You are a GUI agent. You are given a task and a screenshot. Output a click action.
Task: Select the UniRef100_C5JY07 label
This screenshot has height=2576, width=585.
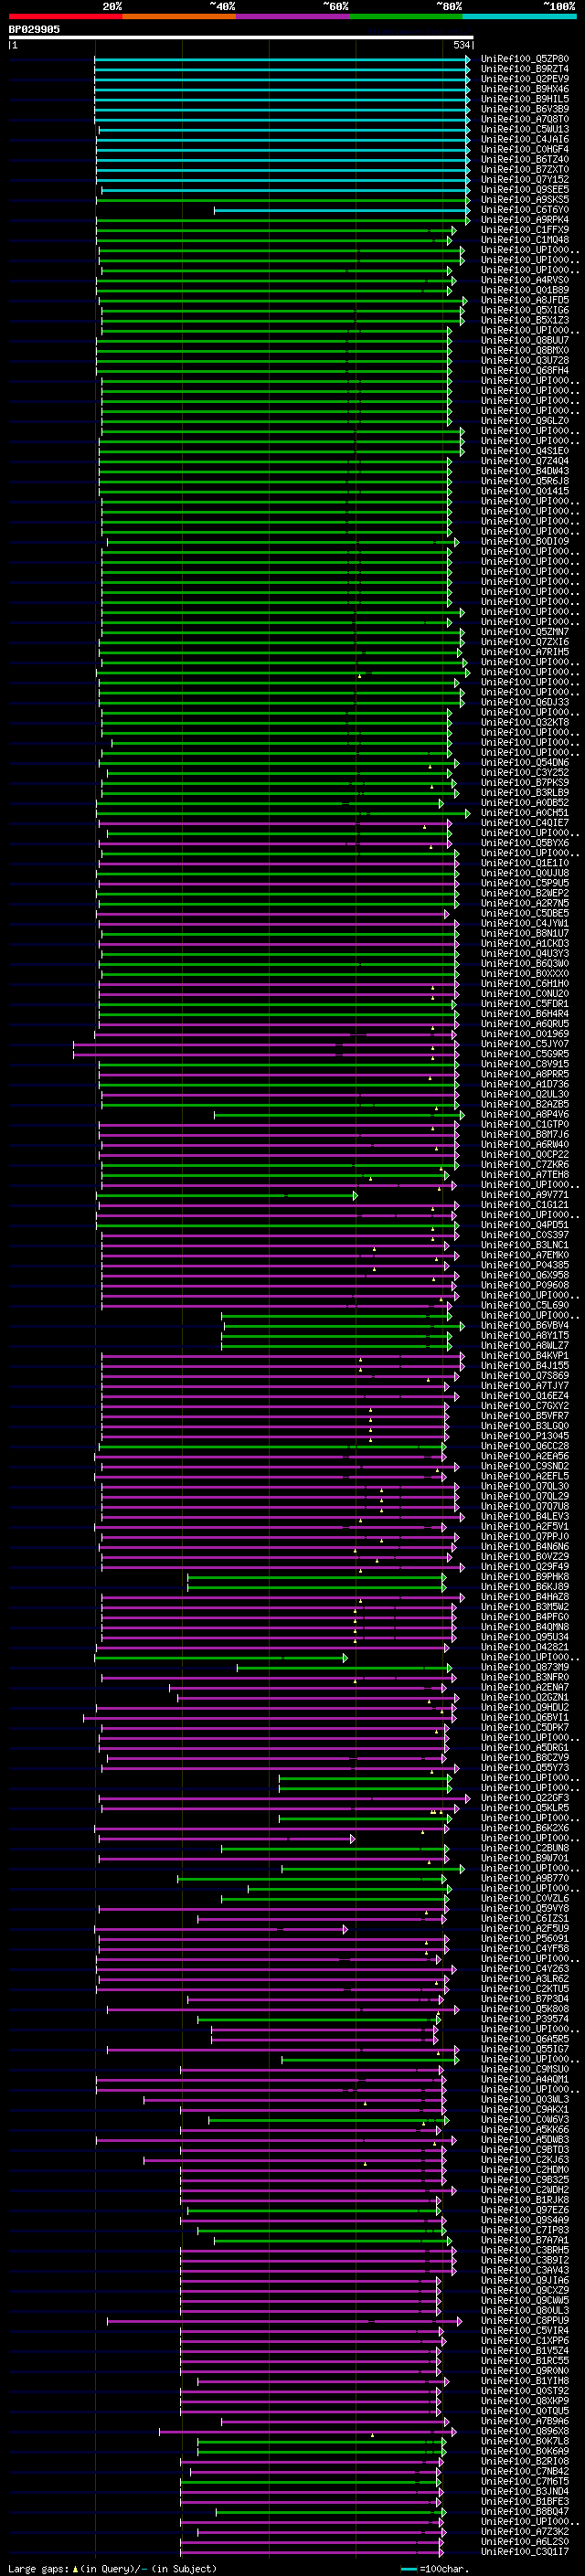point(525,1044)
